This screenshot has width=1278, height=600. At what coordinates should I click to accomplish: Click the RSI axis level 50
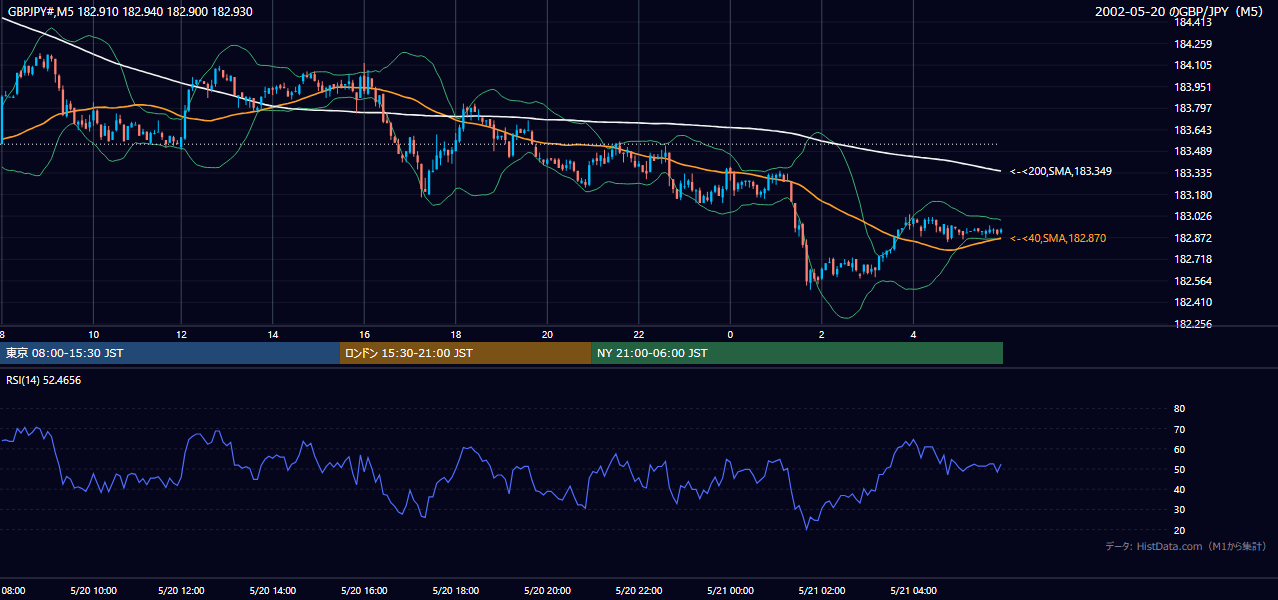click(x=1179, y=469)
